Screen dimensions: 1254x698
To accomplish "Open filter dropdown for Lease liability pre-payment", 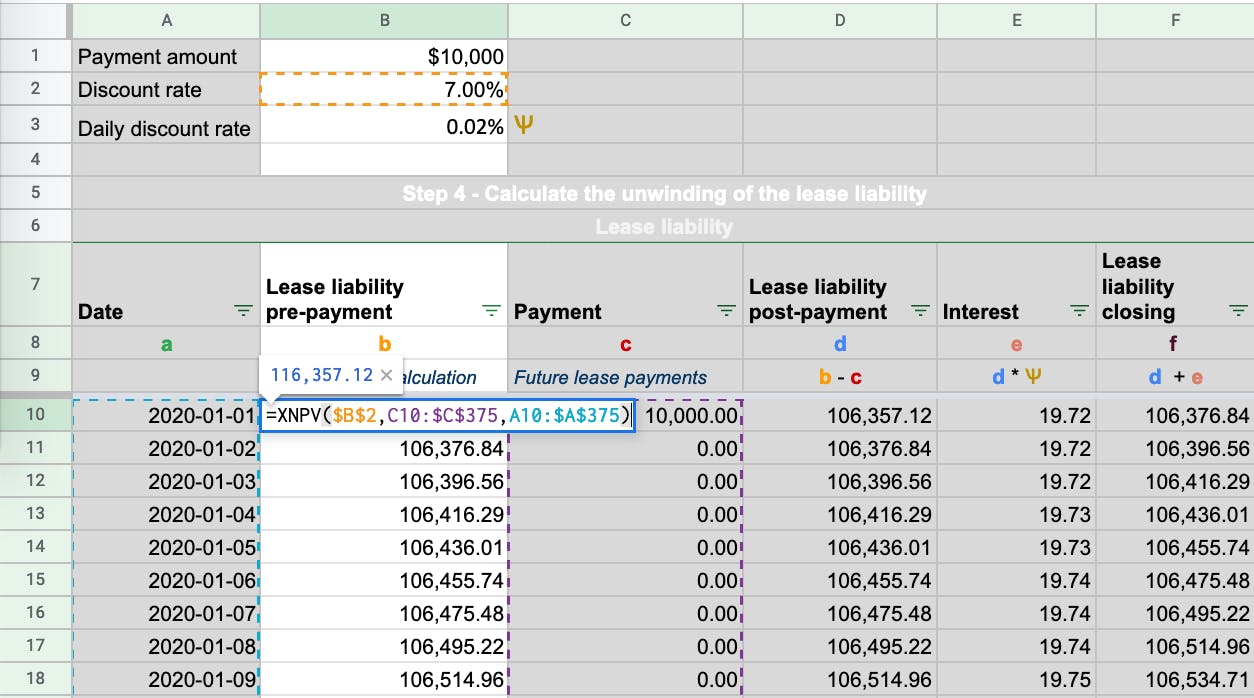I will 491,312.
